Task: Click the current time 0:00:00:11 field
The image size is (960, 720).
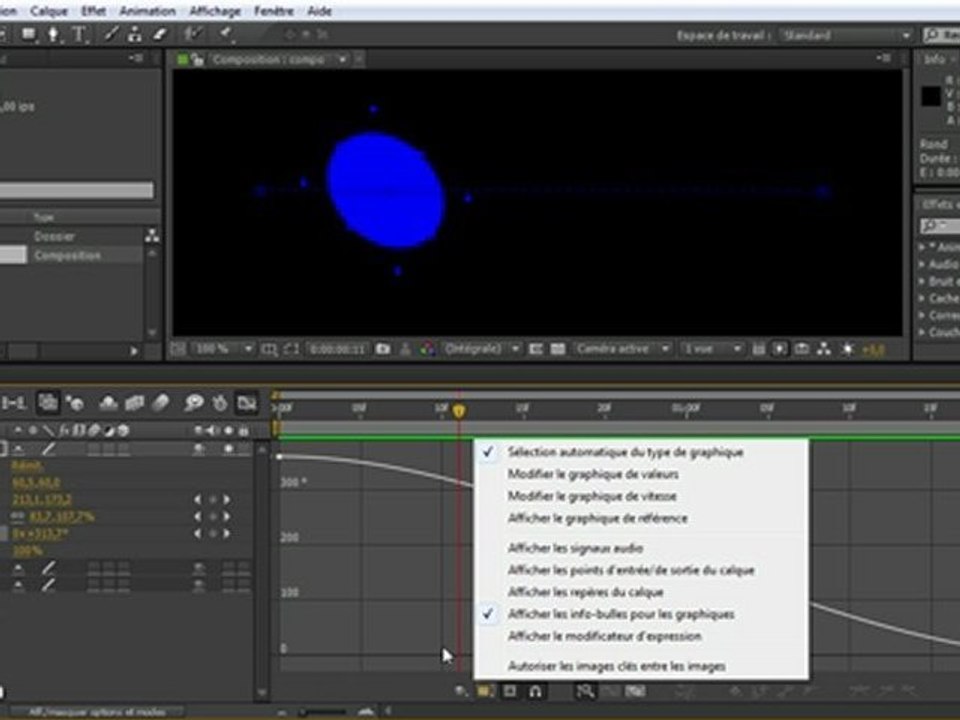Action: (x=337, y=349)
